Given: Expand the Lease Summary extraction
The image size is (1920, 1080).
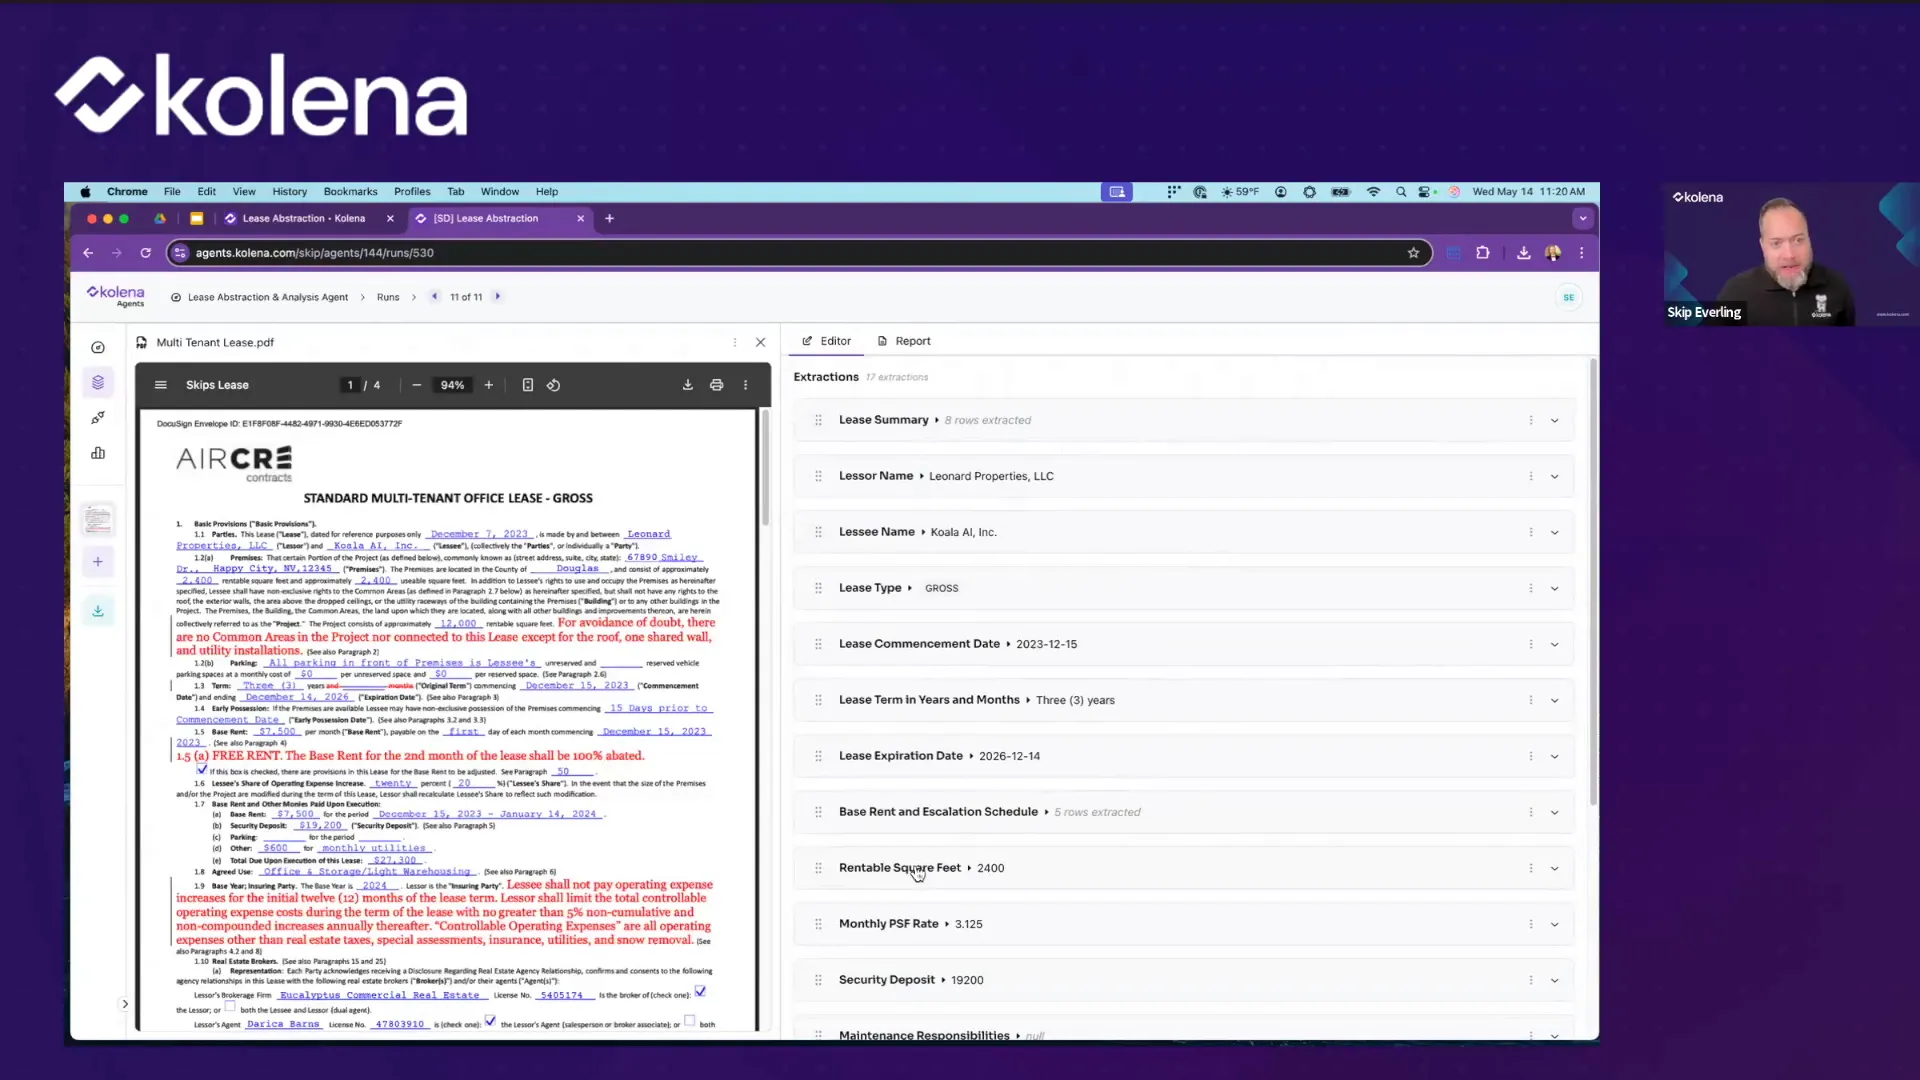Looking at the screenshot, I should 1555,421.
